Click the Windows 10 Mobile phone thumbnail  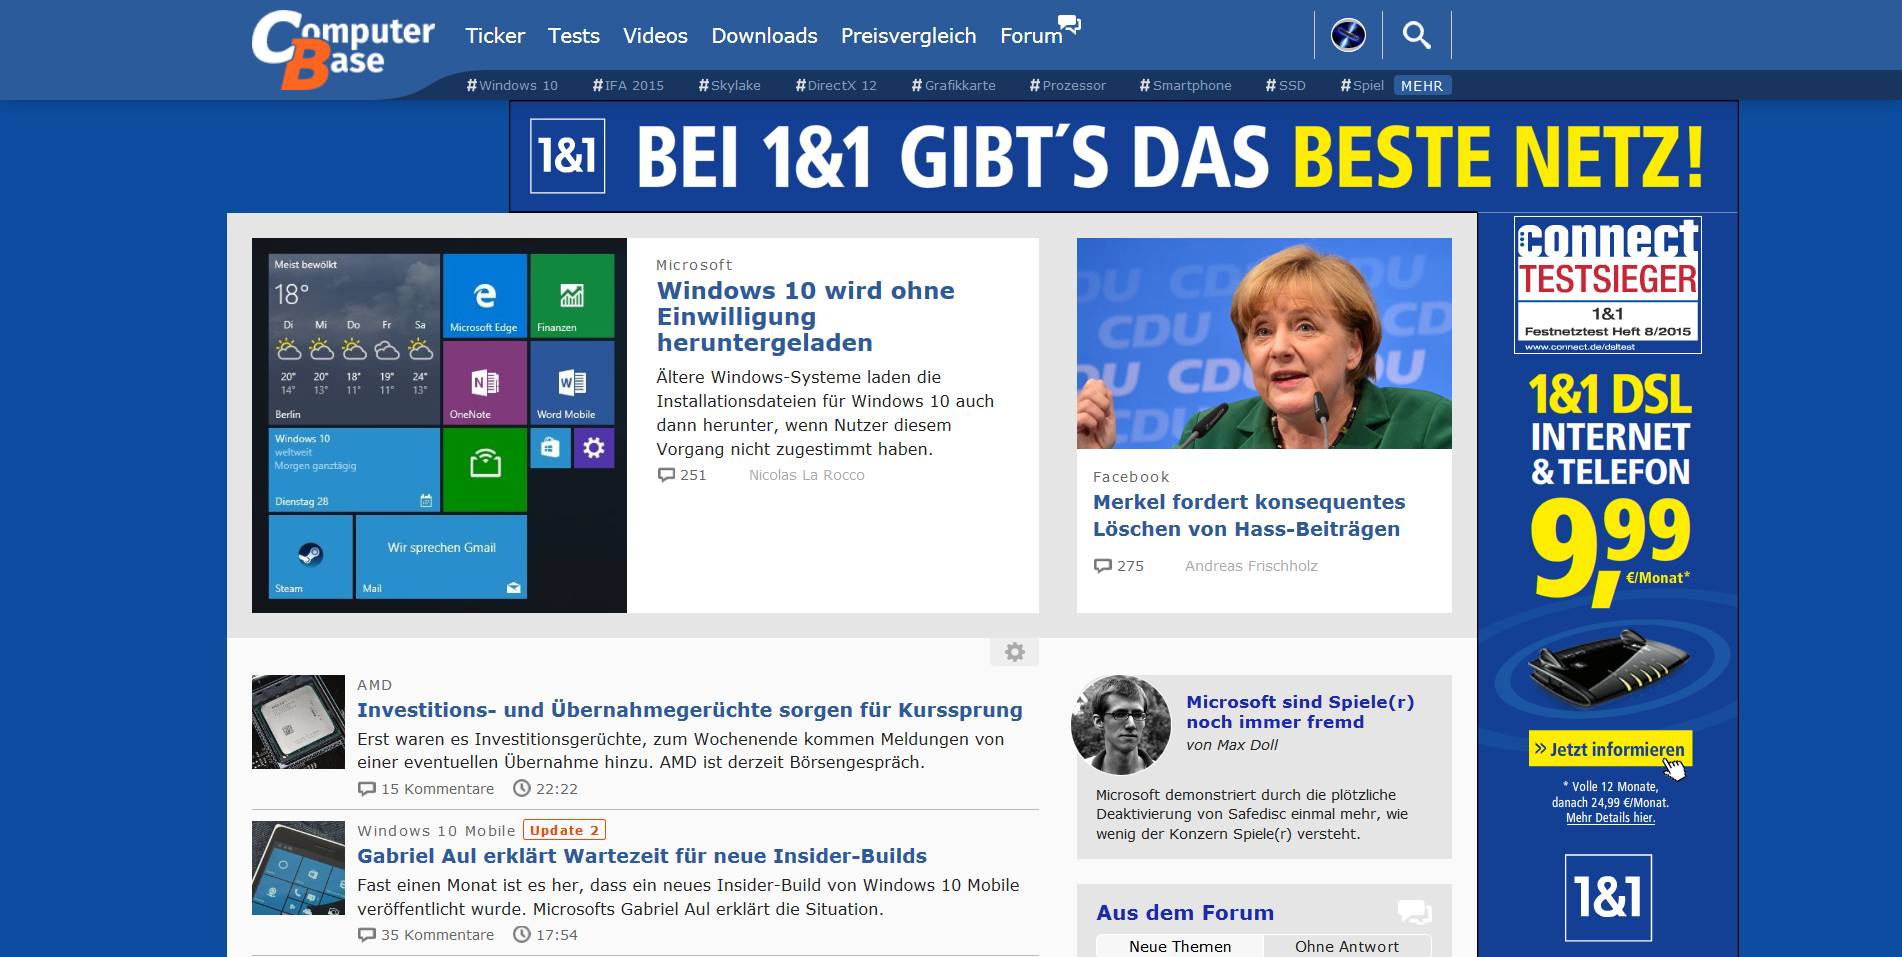pos(298,868)
